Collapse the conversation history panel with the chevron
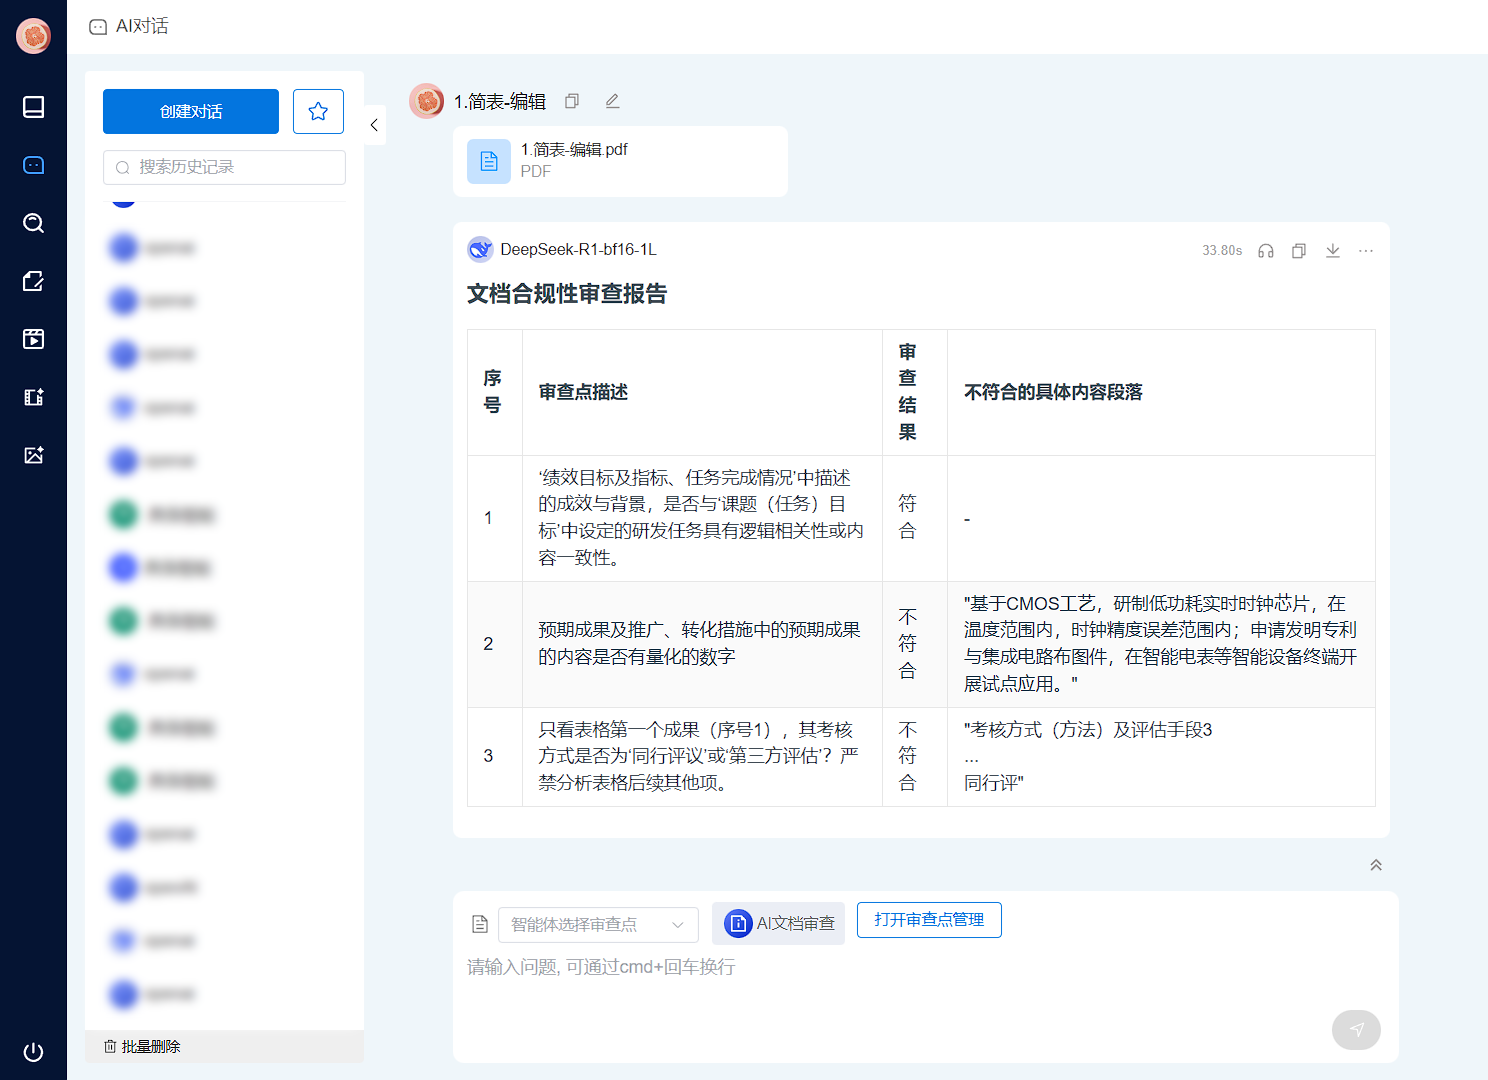 coord(373,124)
